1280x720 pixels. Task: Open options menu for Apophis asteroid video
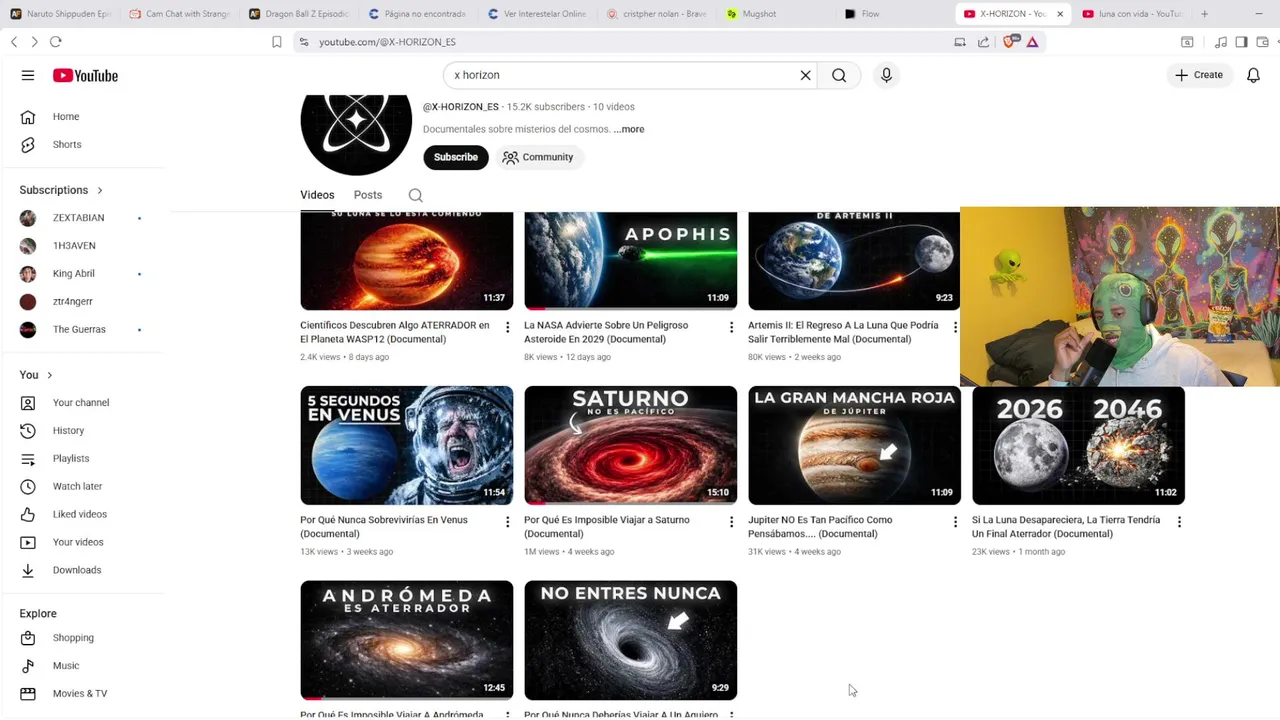[x=731, y=327]
